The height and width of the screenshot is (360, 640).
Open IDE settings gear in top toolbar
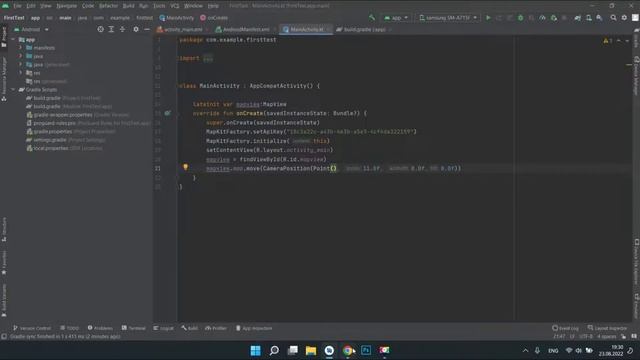[624, 18]
